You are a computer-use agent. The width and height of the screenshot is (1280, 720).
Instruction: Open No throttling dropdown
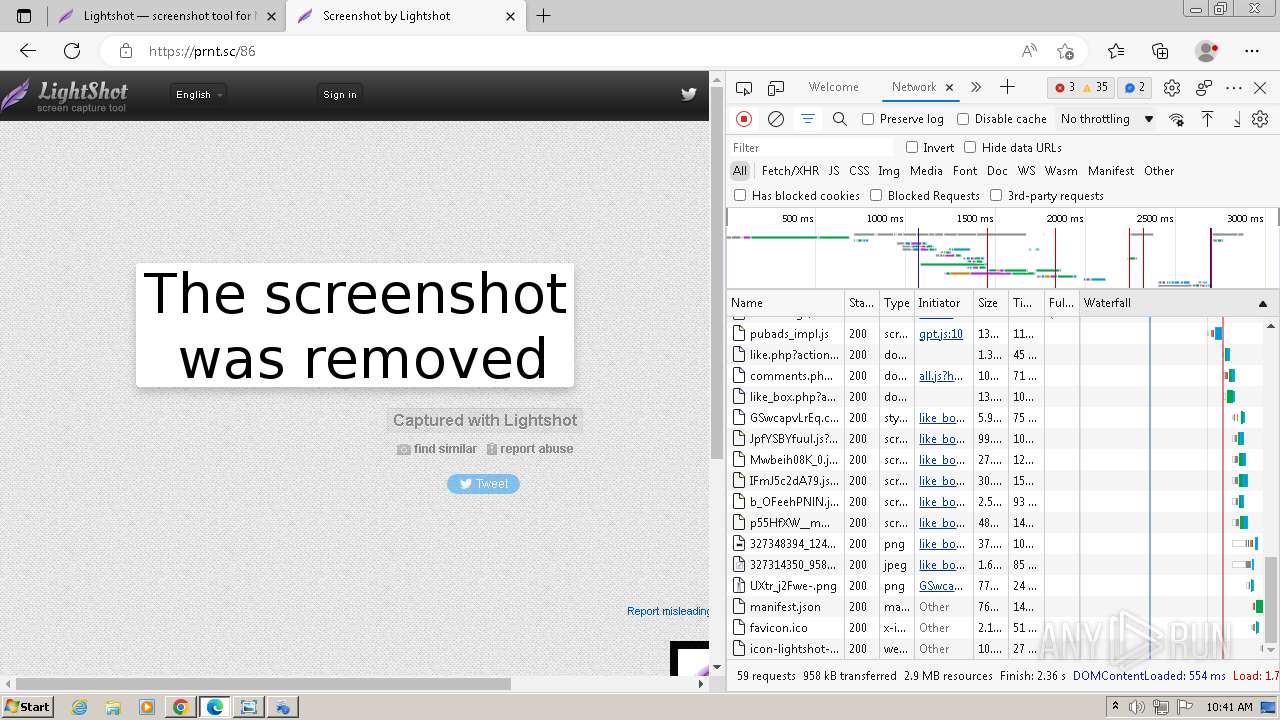pos(1107,119)
